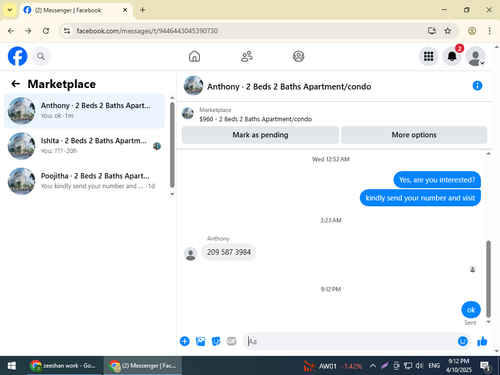Viewport: 500px width, 375px height.
Task: Open a new tab with plus button
Action: click(142, 10)
